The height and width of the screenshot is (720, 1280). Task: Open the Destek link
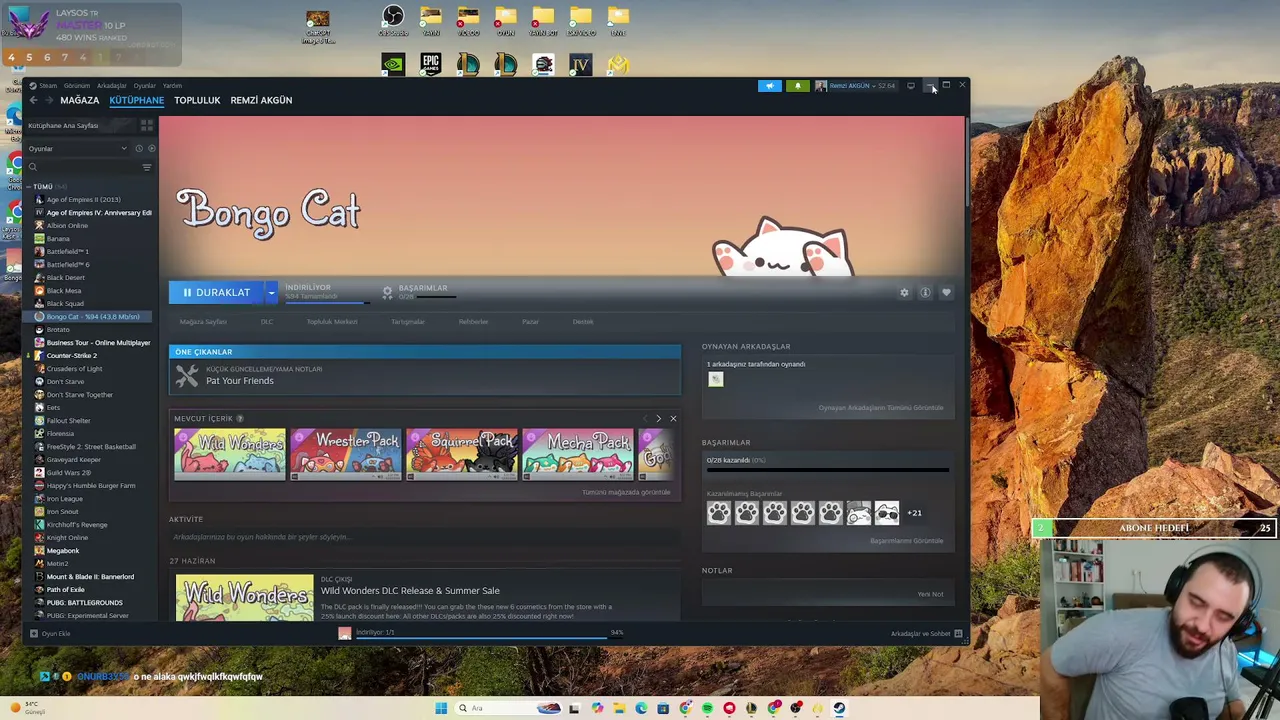tap(583, 322)
